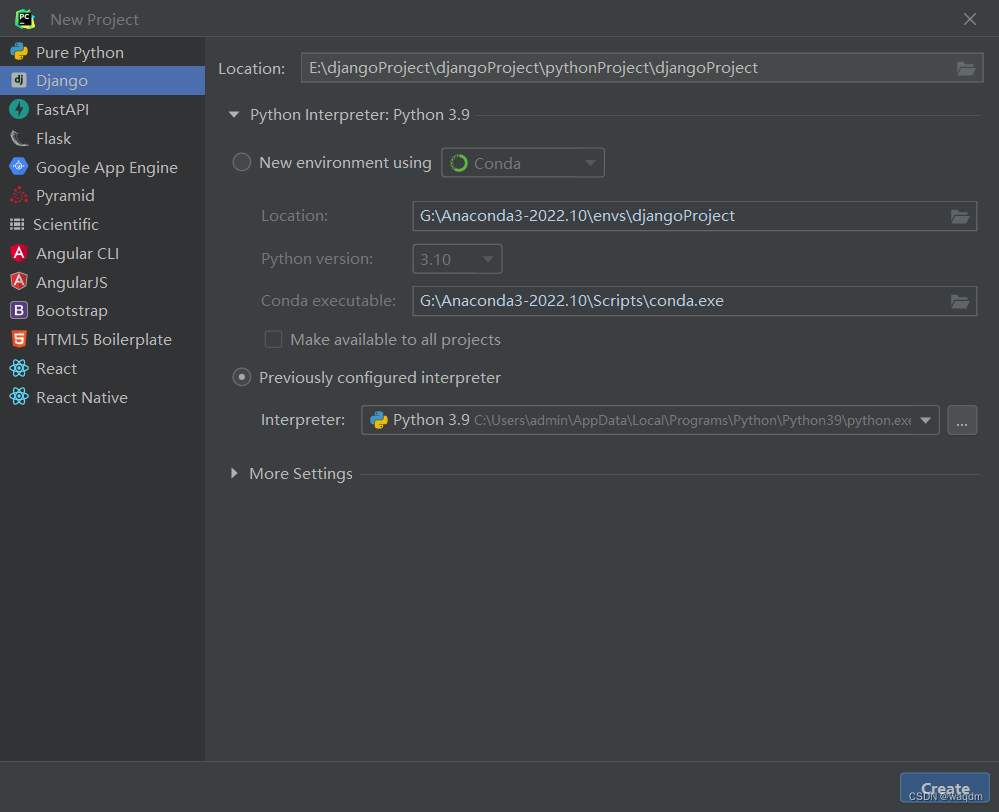Collapse the Python Interpreter section

coord(234,115)
